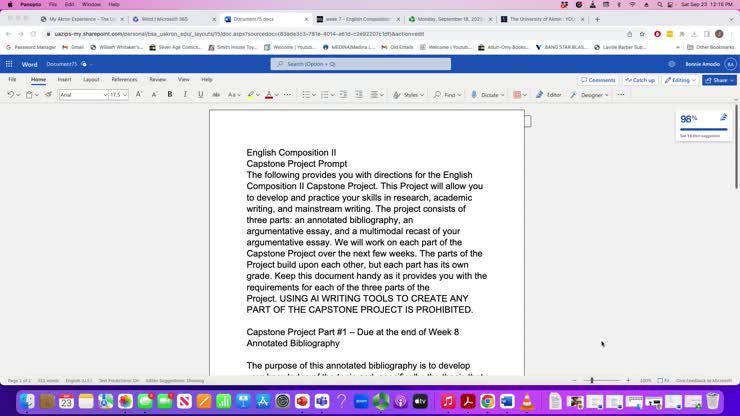Switch to the Insert ribbon tab
The height and width of the screenshot is (416, 740).
pos(64,79)
